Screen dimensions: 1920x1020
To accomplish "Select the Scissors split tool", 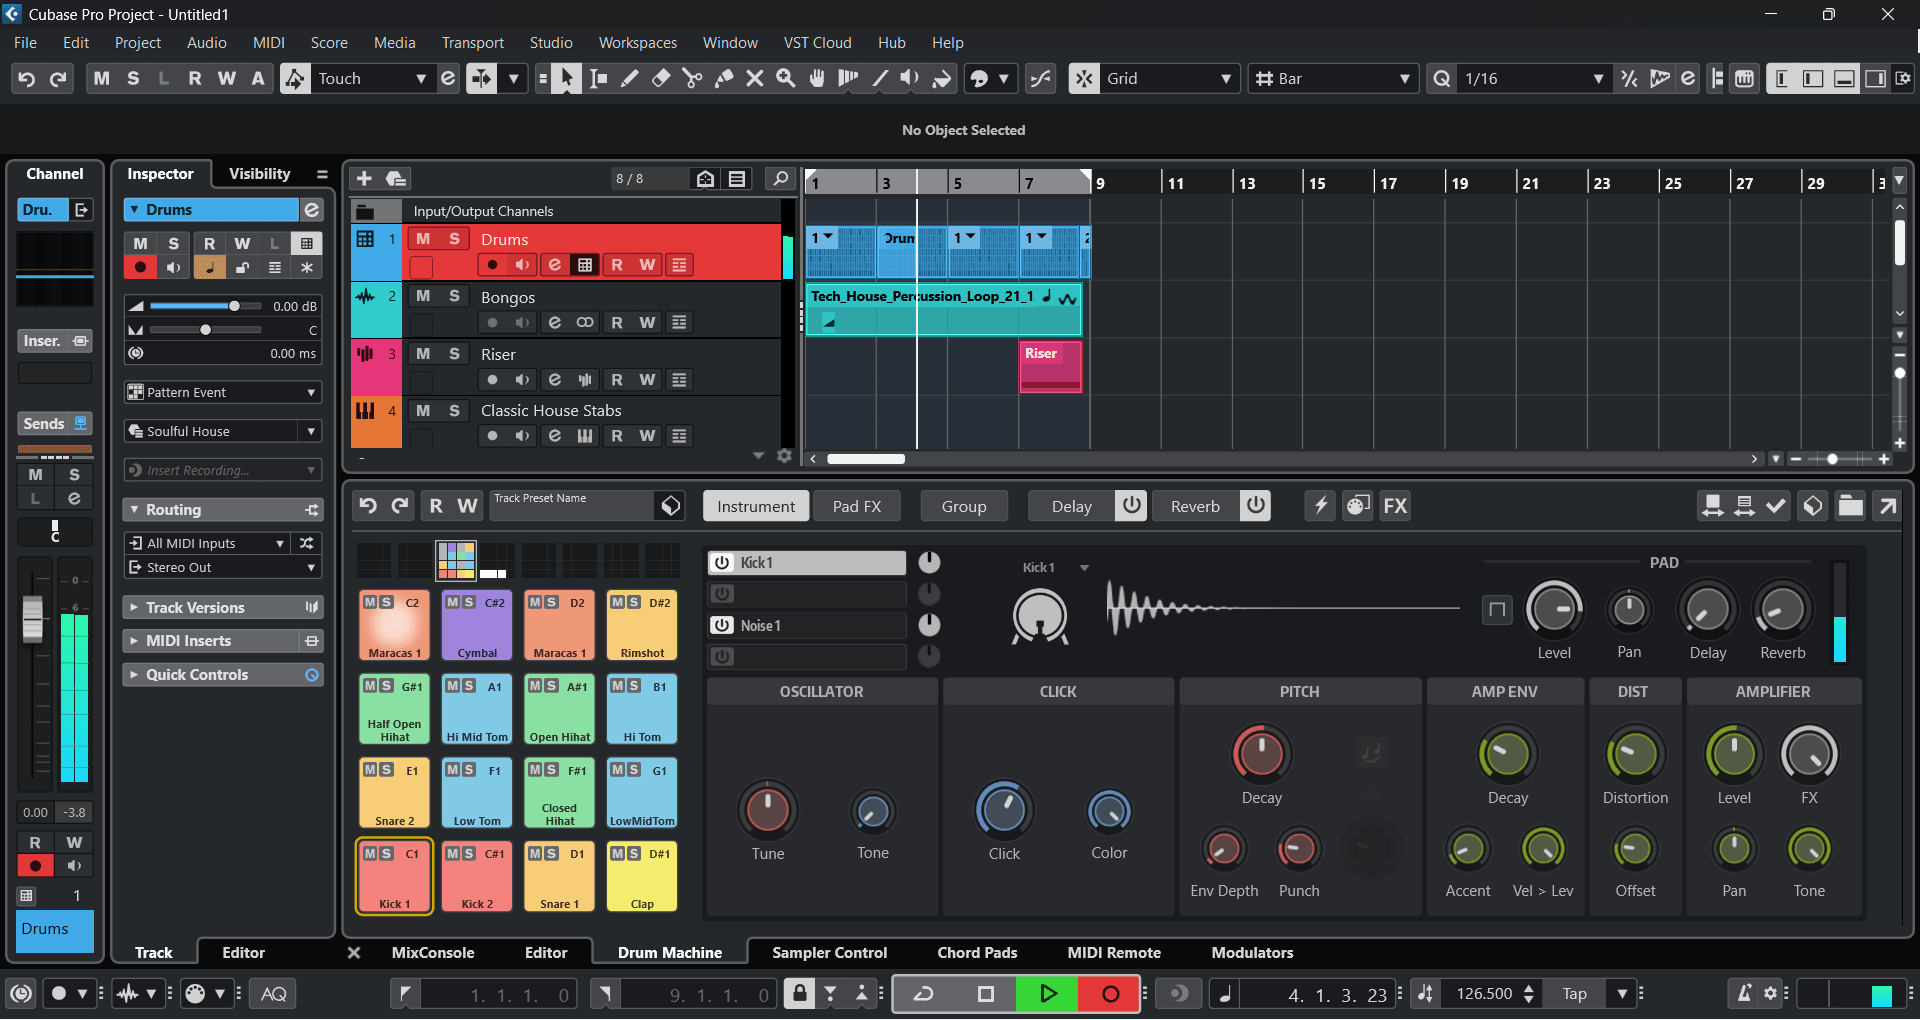I will click(x=692, y=79).
